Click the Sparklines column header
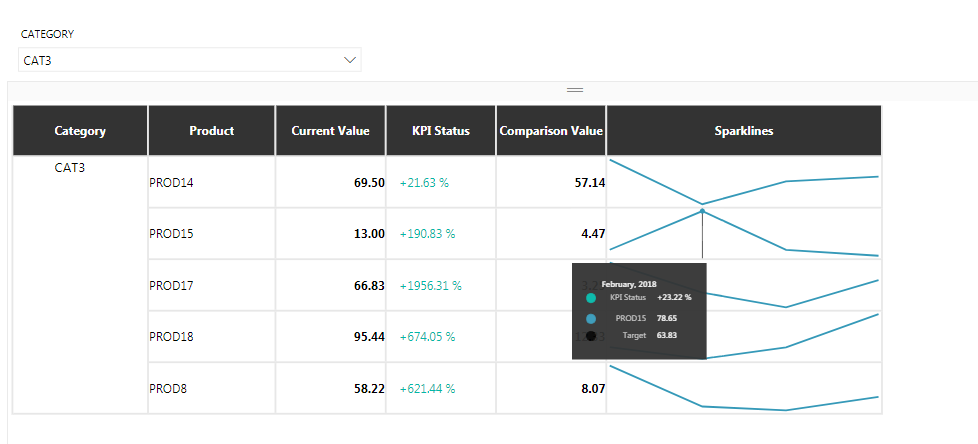The height and width of the screenshot is (444, 978). 744,131
